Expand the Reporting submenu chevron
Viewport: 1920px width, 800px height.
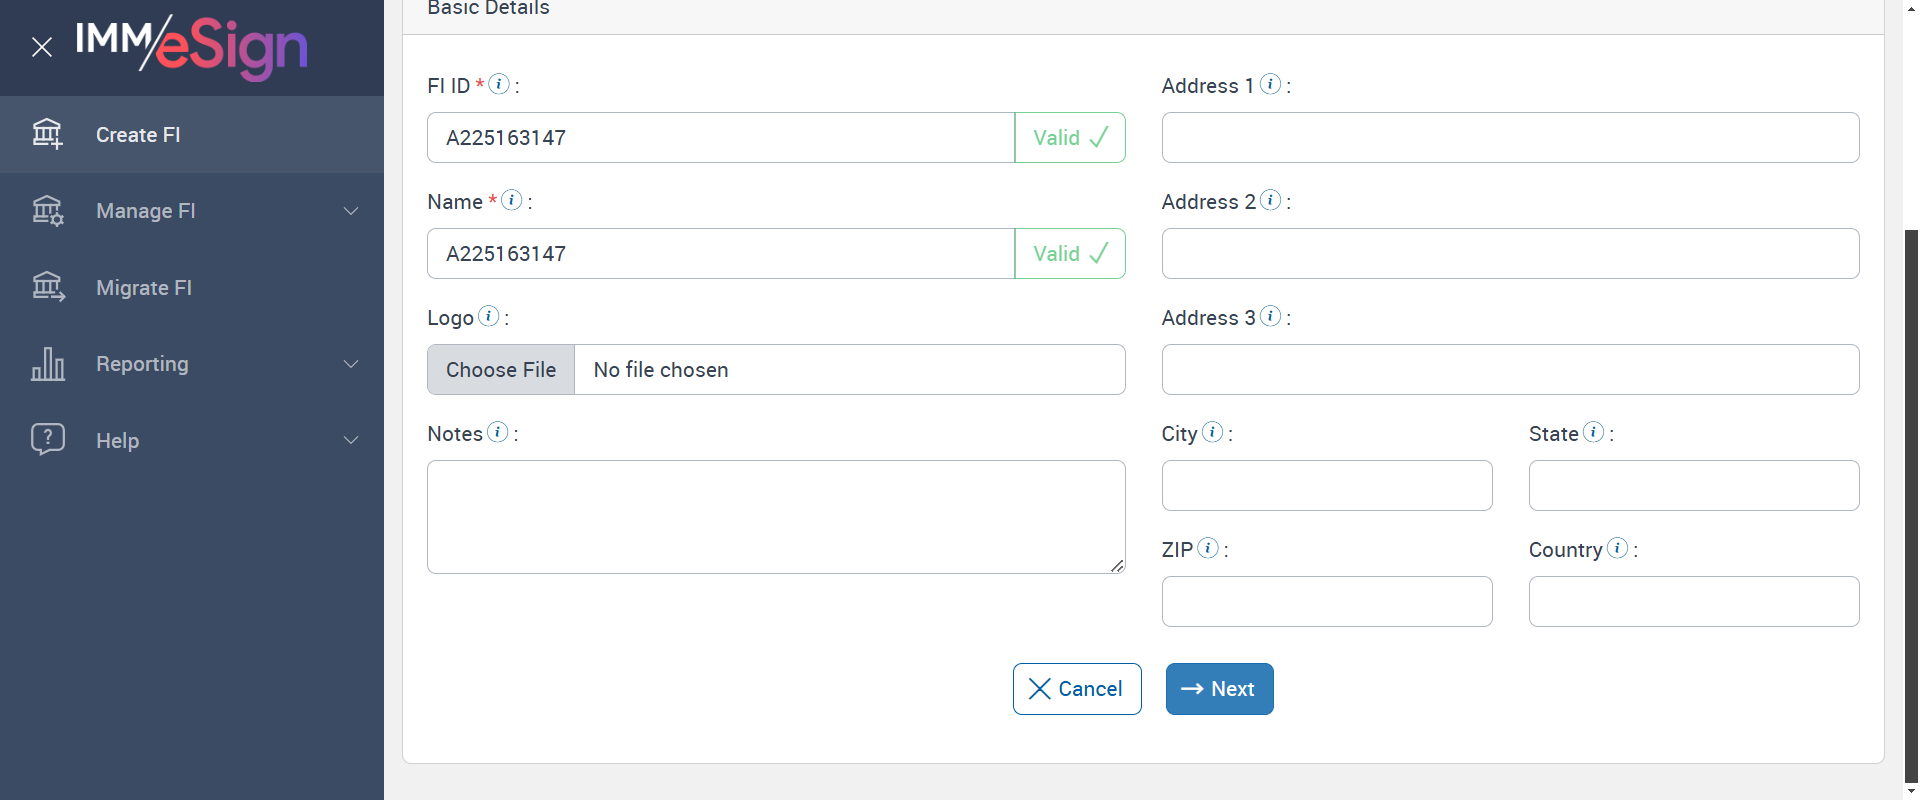click(351, 364)
